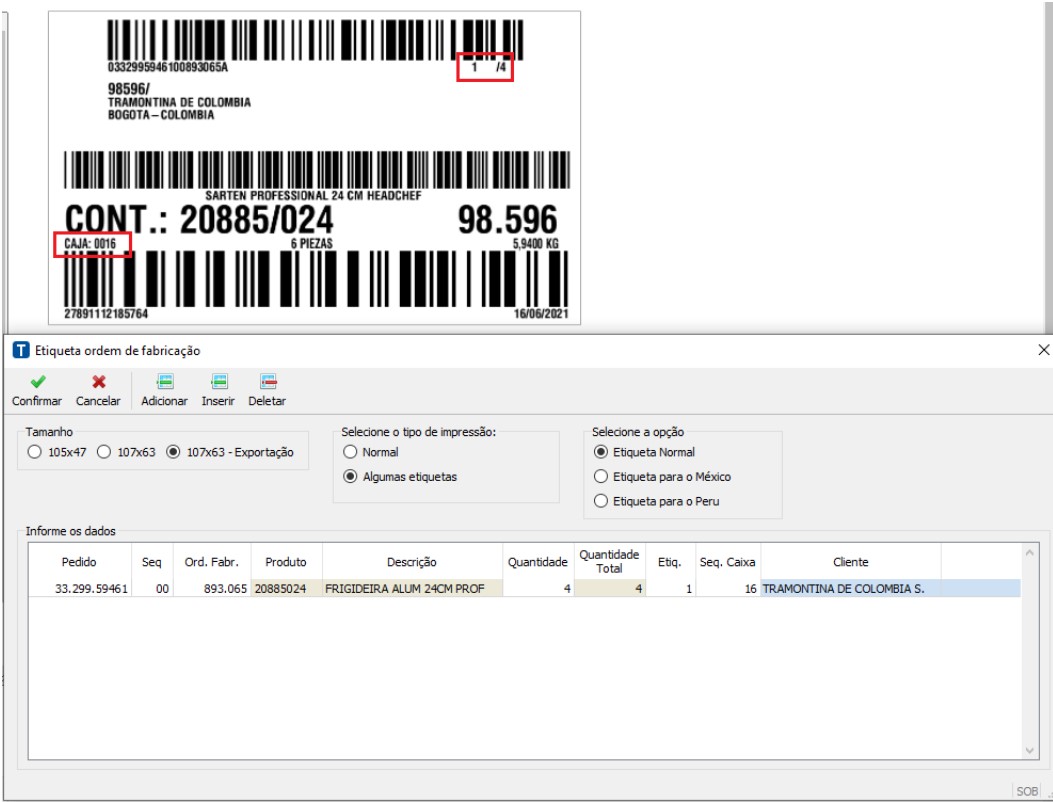The width and height of the screenshot is (1053, 802).
Task: Click the Adicionar row icon
Action: 164,381
